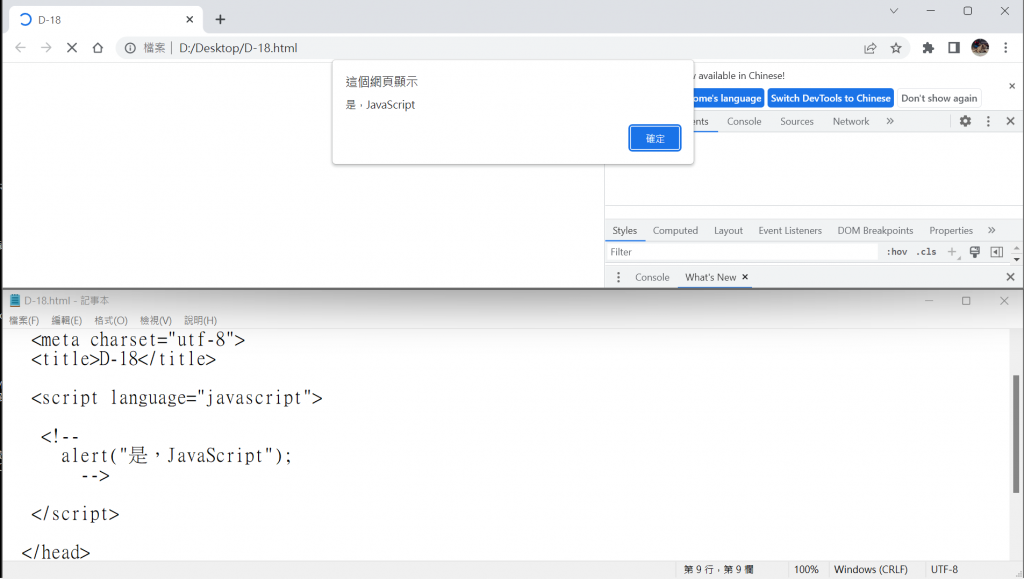Toggle :hov element state
The width and height of the screenshot is (1024, 579).
(897, 252)
